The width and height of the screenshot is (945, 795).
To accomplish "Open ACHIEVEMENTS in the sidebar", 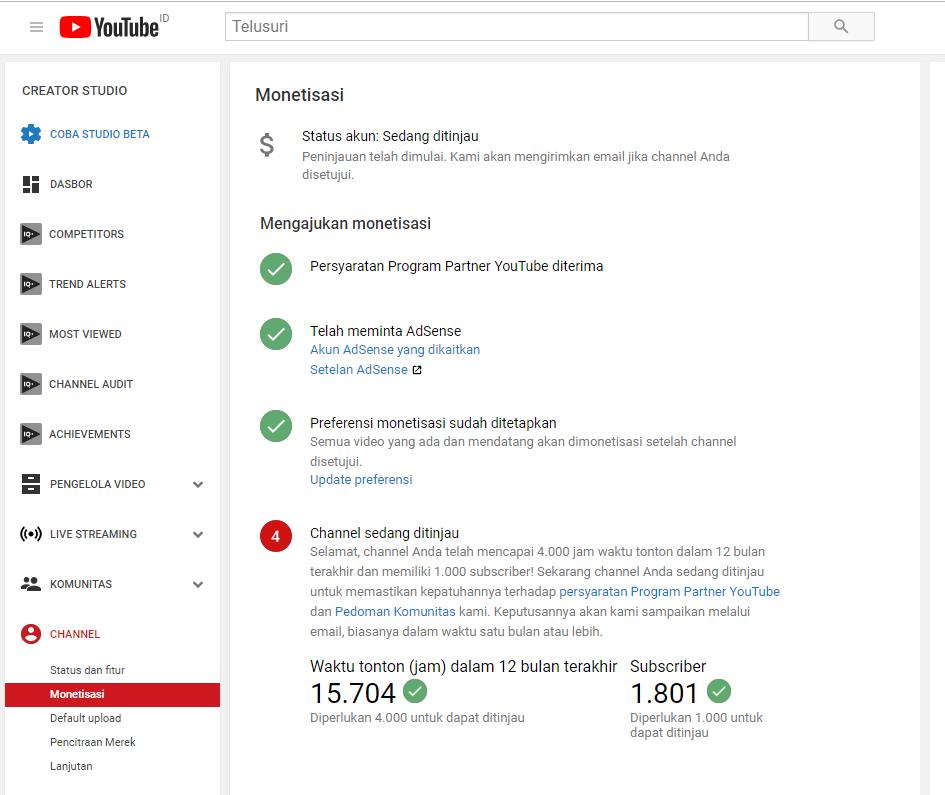I will [90, 435].
